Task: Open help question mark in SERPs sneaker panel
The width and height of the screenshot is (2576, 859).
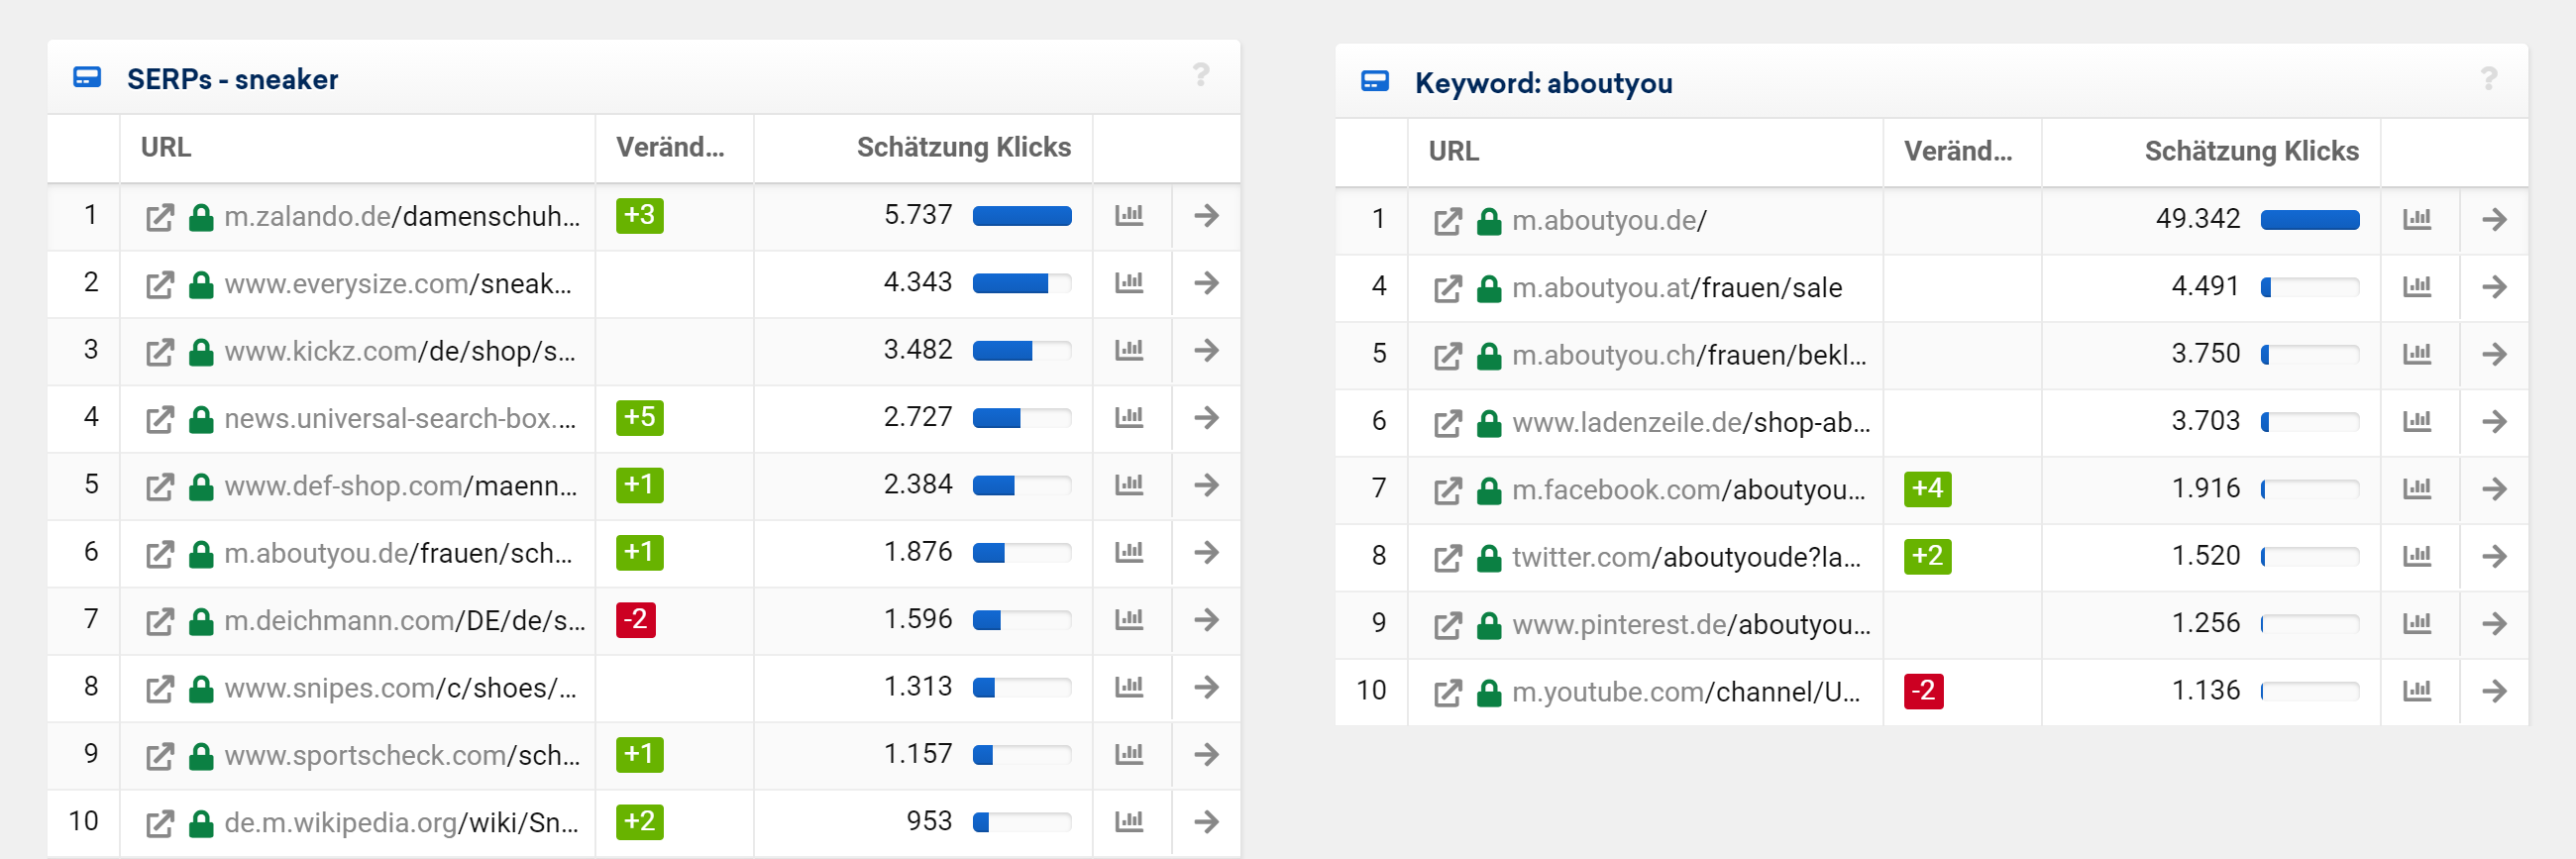Action: pos(1200,75)
